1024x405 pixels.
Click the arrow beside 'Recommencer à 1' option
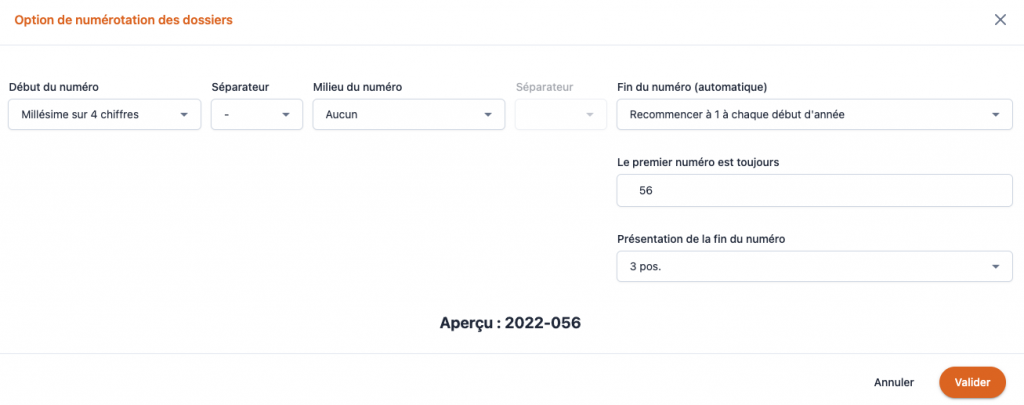[x=995, y=115]
